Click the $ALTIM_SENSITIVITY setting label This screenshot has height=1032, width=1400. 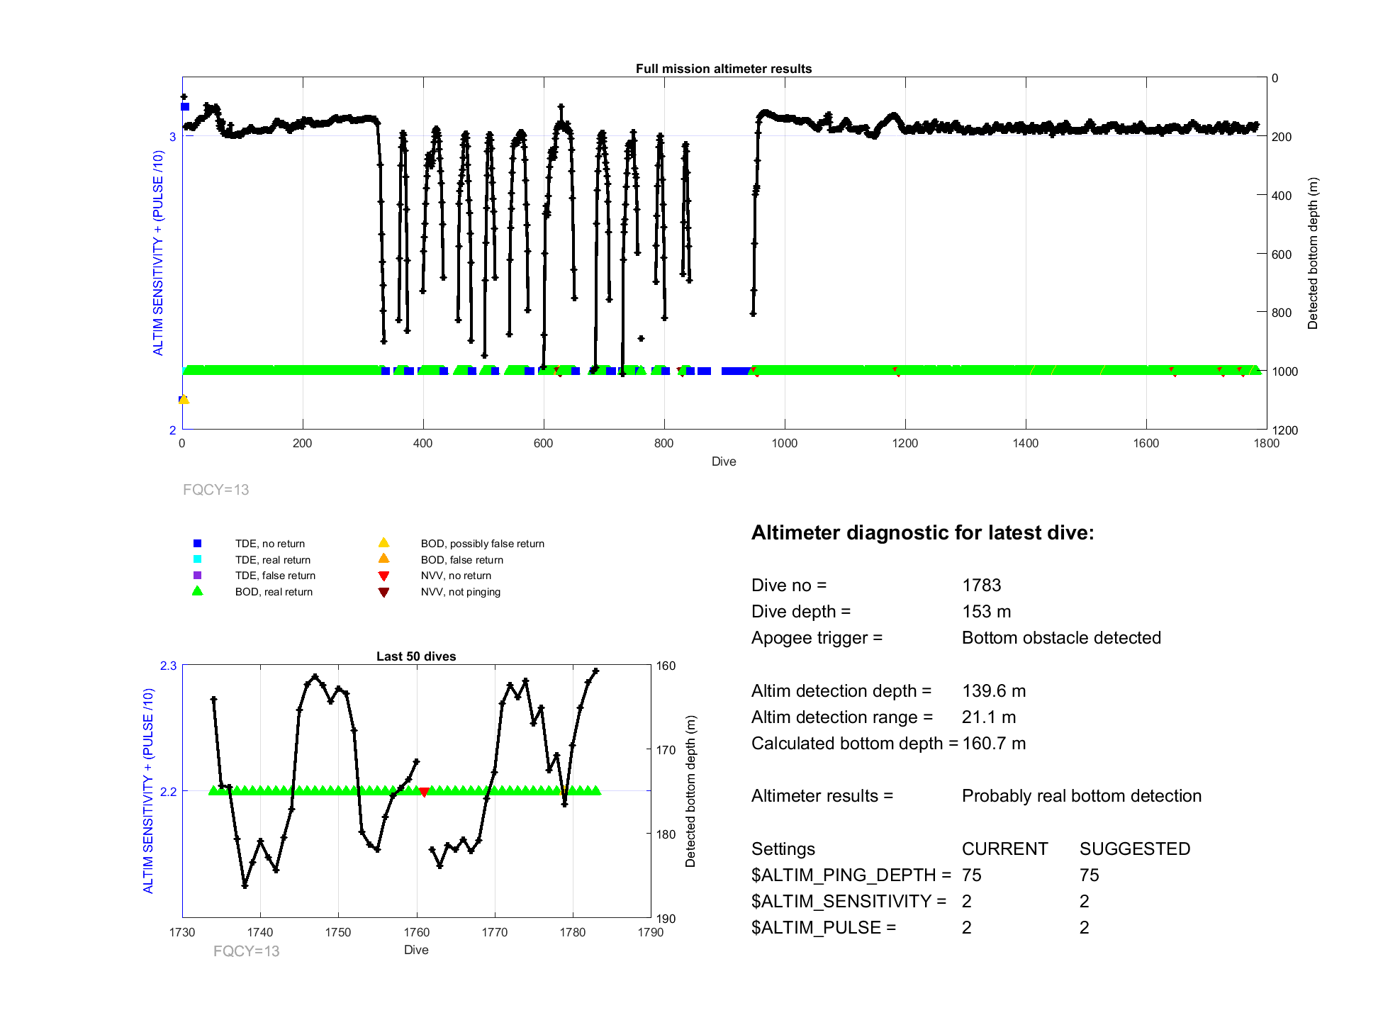click(849, 901)
